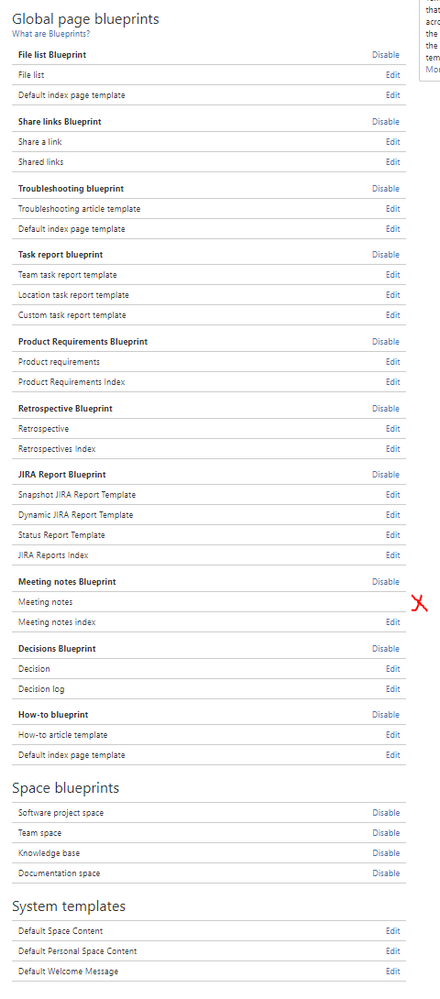Click 'Decisions Blueprint' row title
The image size is (440, 999).
(57, 649)
